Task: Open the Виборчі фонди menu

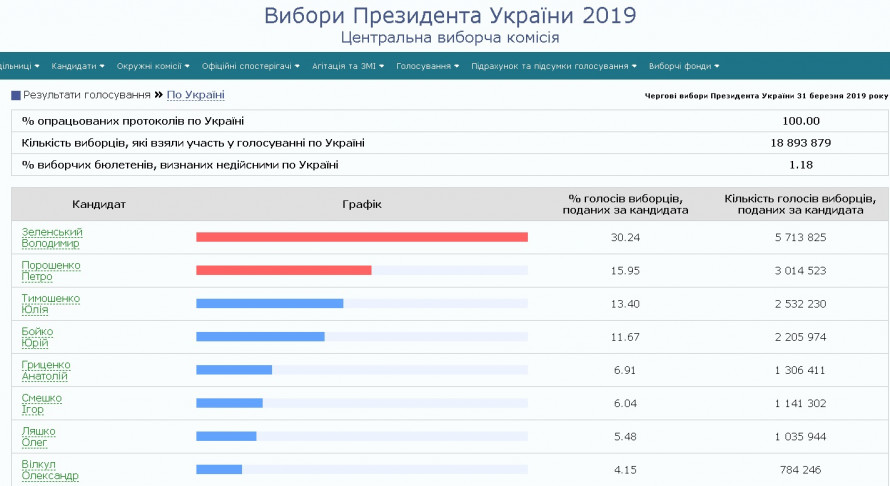Action: 683,66
